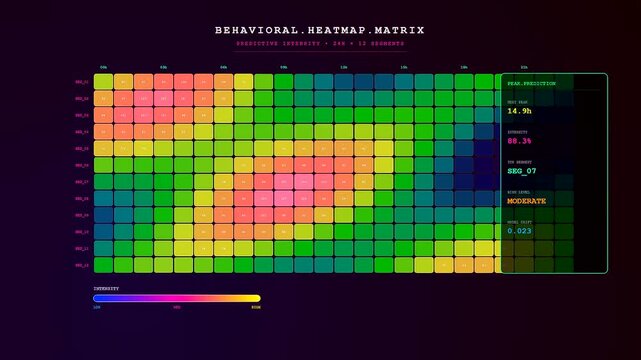Viewport: 641px width, 360px height.
Task: Click the INTENSITY legend heading
Action: 106,288
